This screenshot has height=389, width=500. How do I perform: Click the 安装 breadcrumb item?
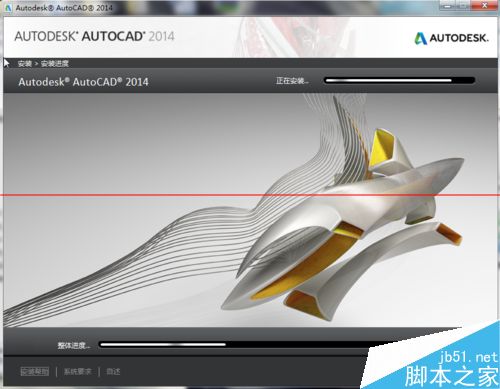25,64
